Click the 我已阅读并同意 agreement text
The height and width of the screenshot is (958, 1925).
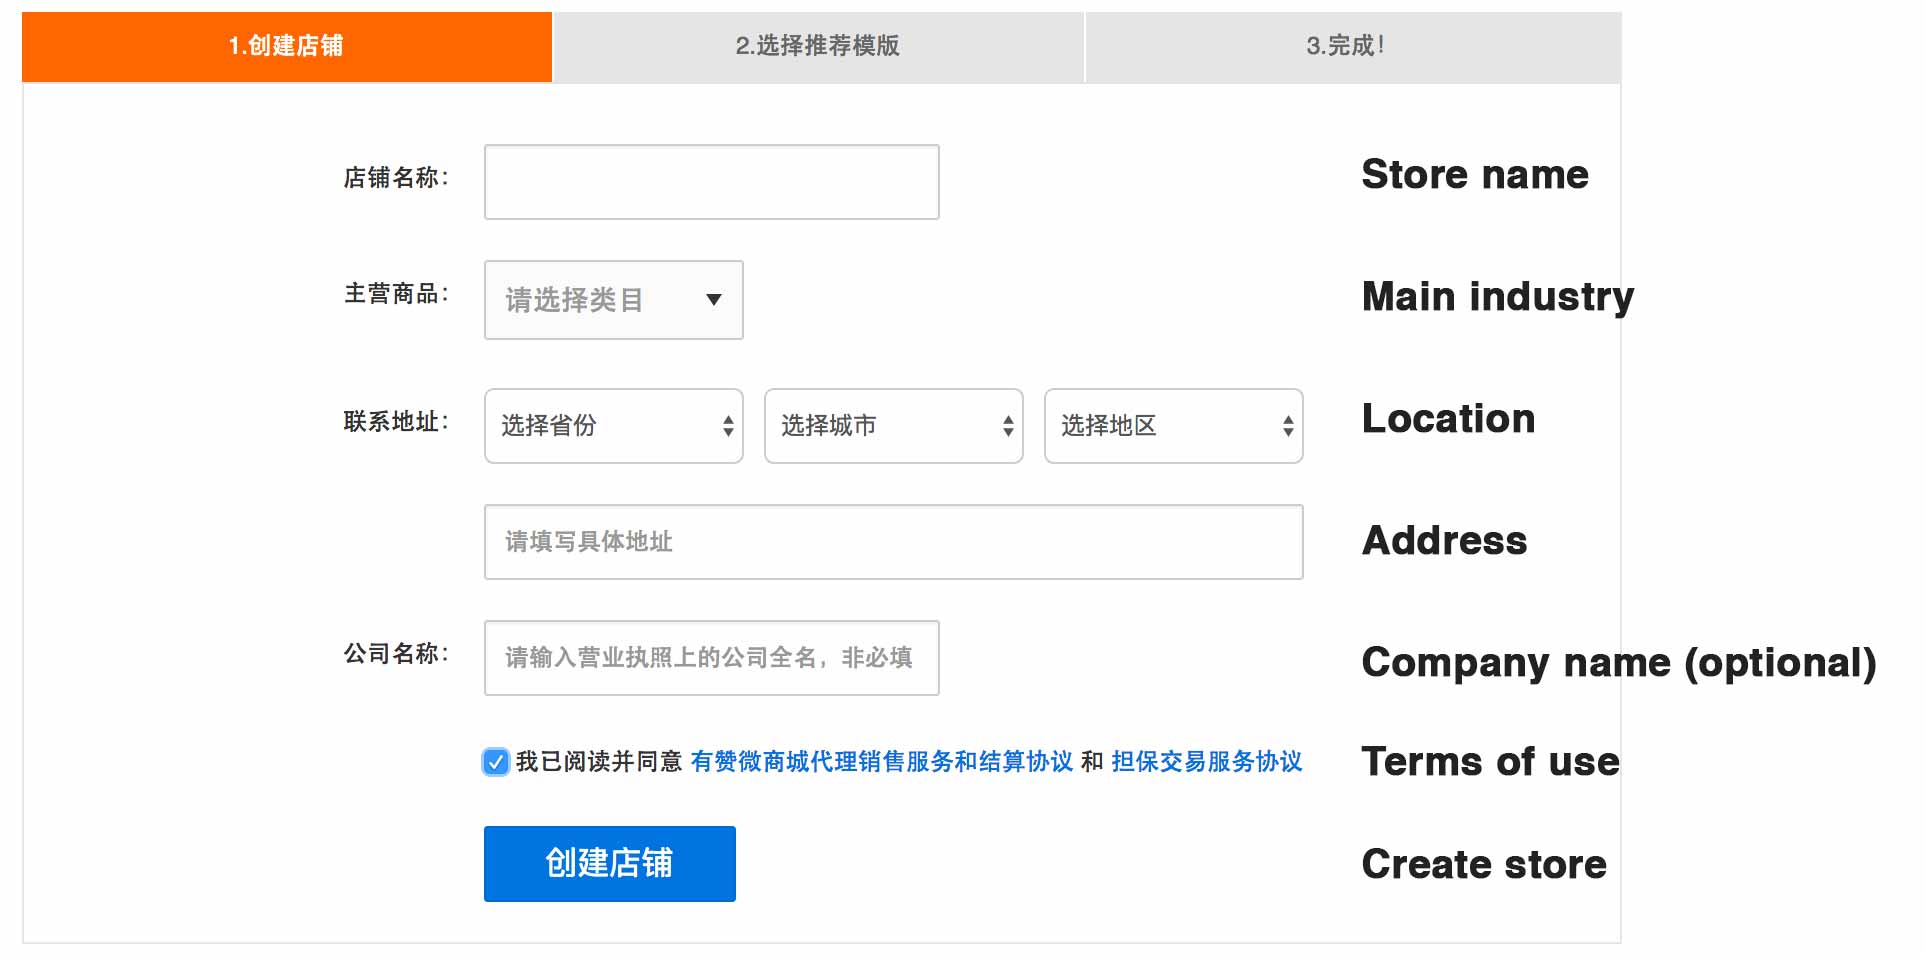[599, 762]
